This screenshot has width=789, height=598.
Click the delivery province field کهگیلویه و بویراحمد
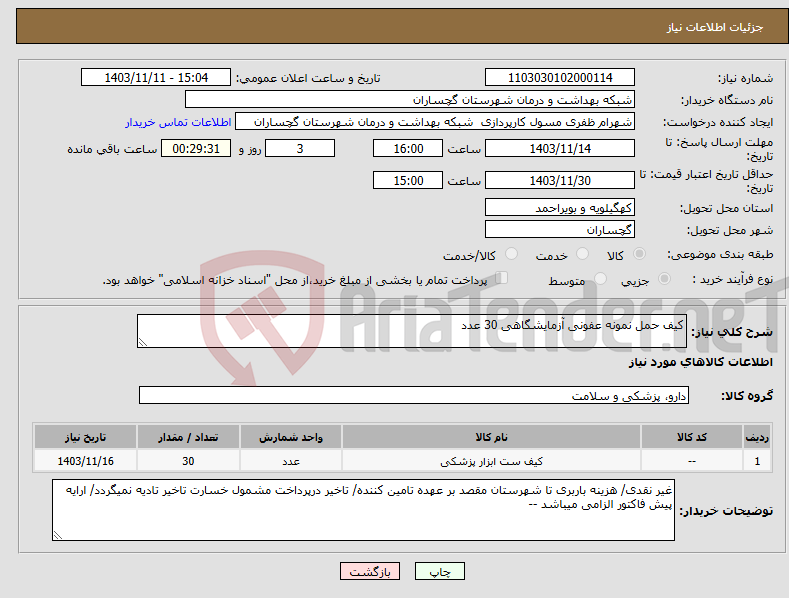click(x=560, y=207)
